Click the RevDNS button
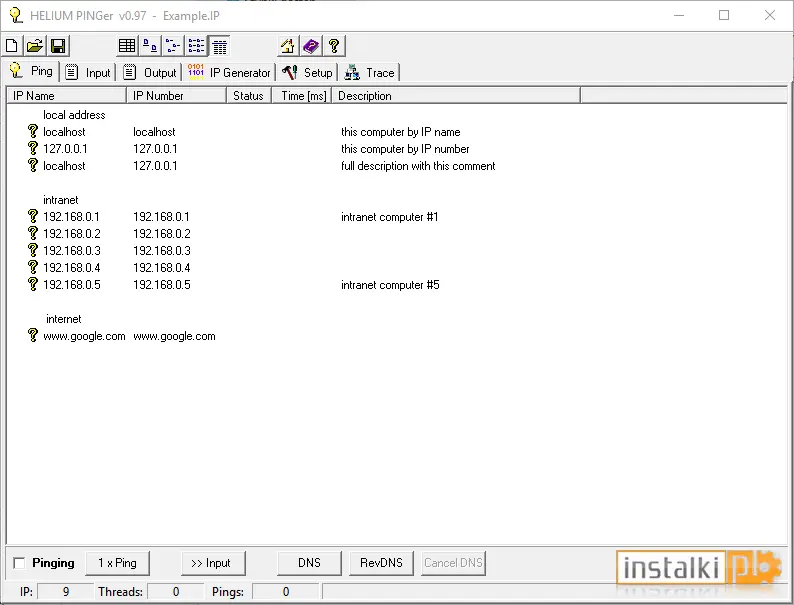Image resolution: width=794 pixels, height=605 pixels. 381,563
